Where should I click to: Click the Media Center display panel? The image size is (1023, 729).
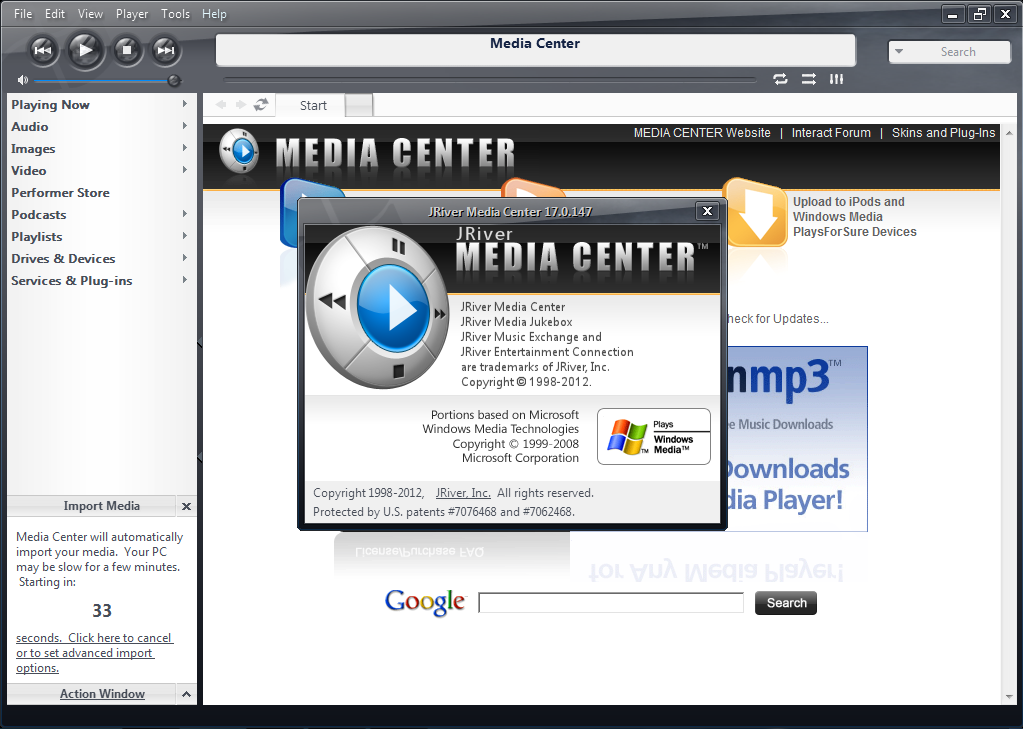(x=535, y=50)
